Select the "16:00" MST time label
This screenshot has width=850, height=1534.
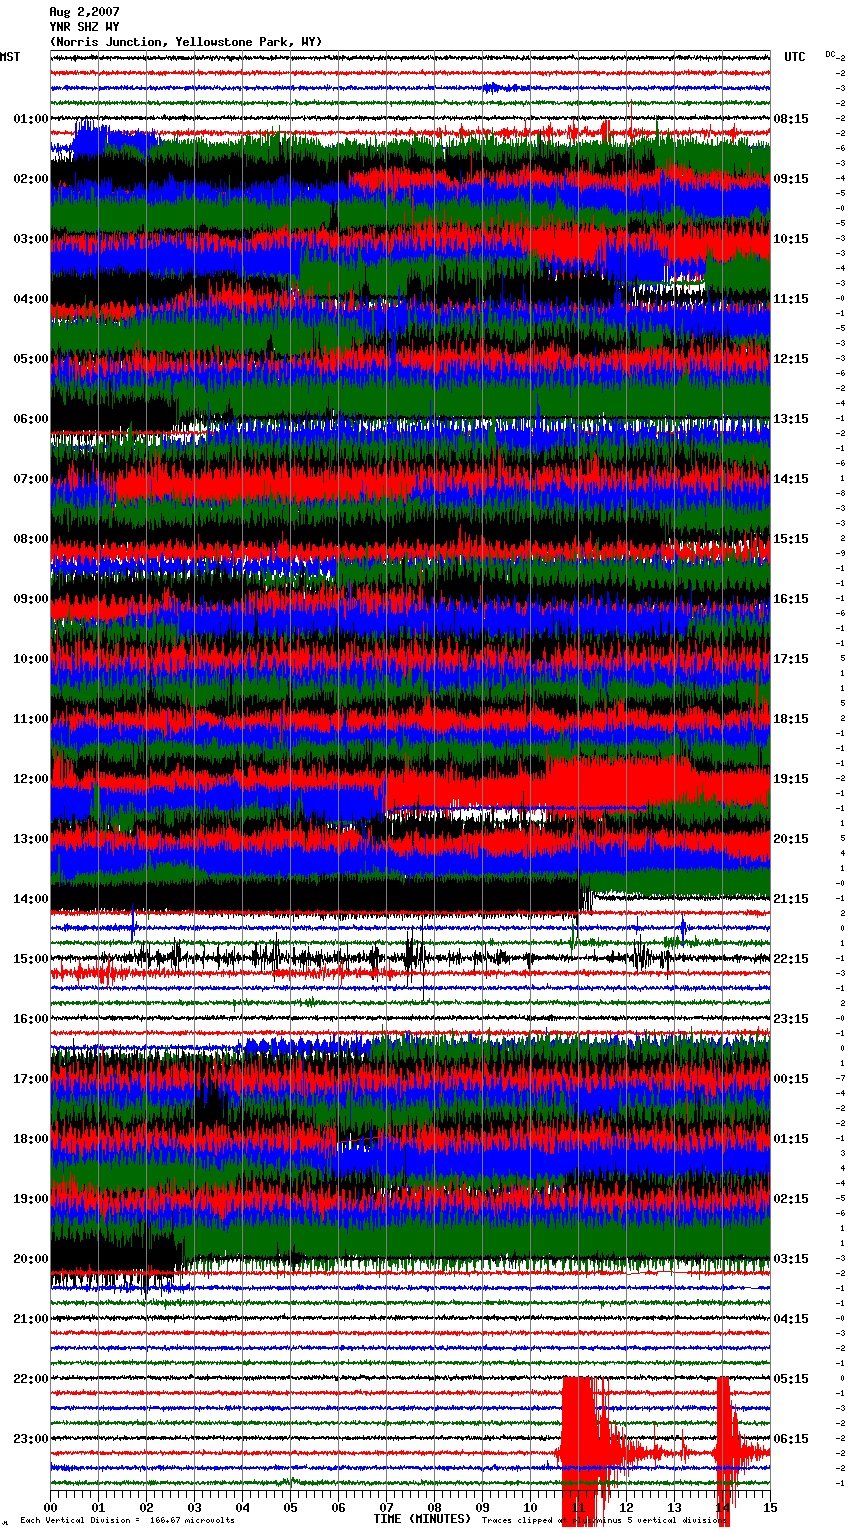pyautogui.click(x=31, y=1019)
